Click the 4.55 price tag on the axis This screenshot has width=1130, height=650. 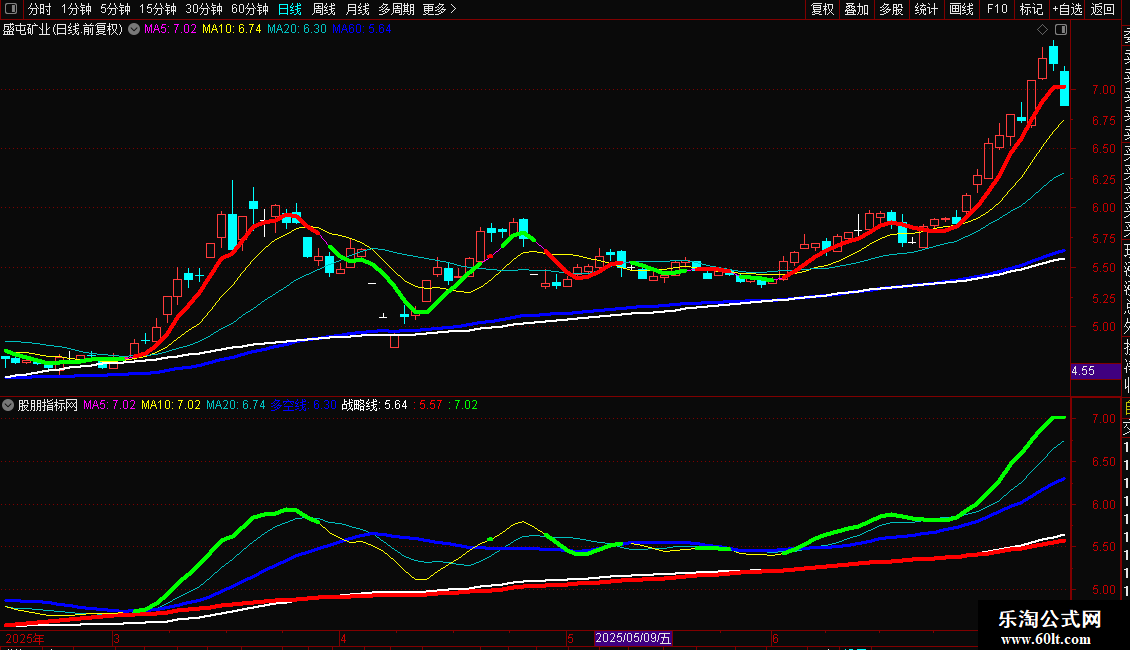coord(1095,371)
